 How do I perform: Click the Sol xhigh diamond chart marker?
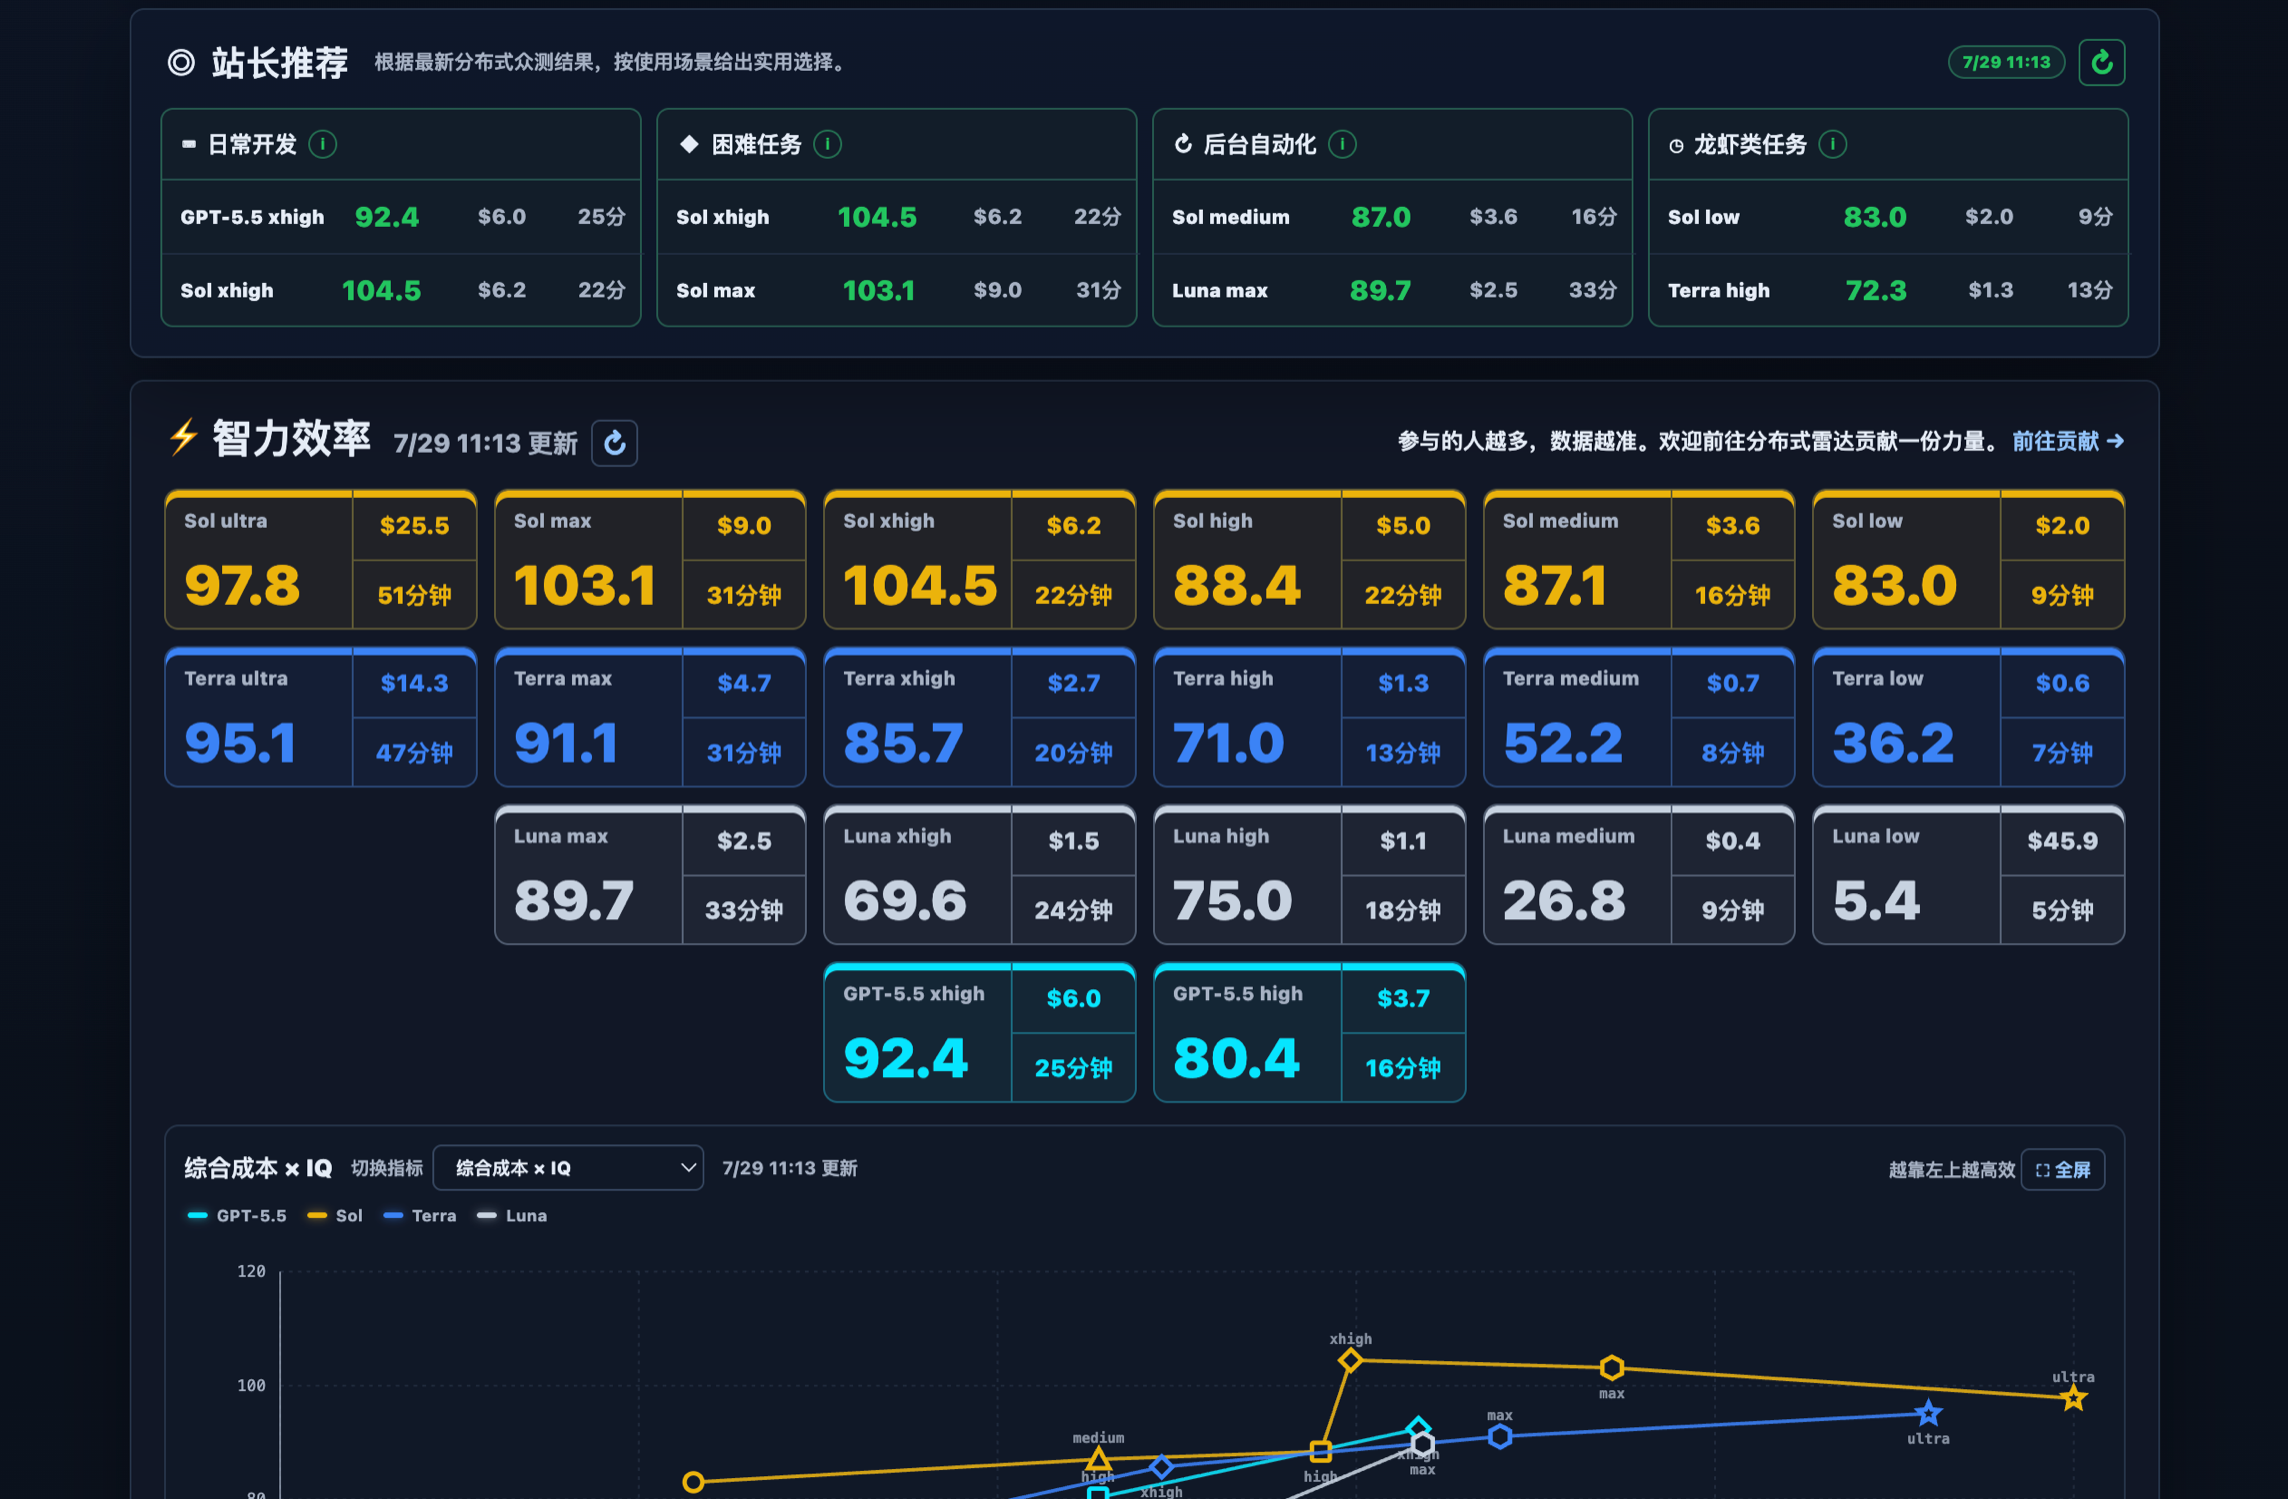click(x=1350, y=1360)
